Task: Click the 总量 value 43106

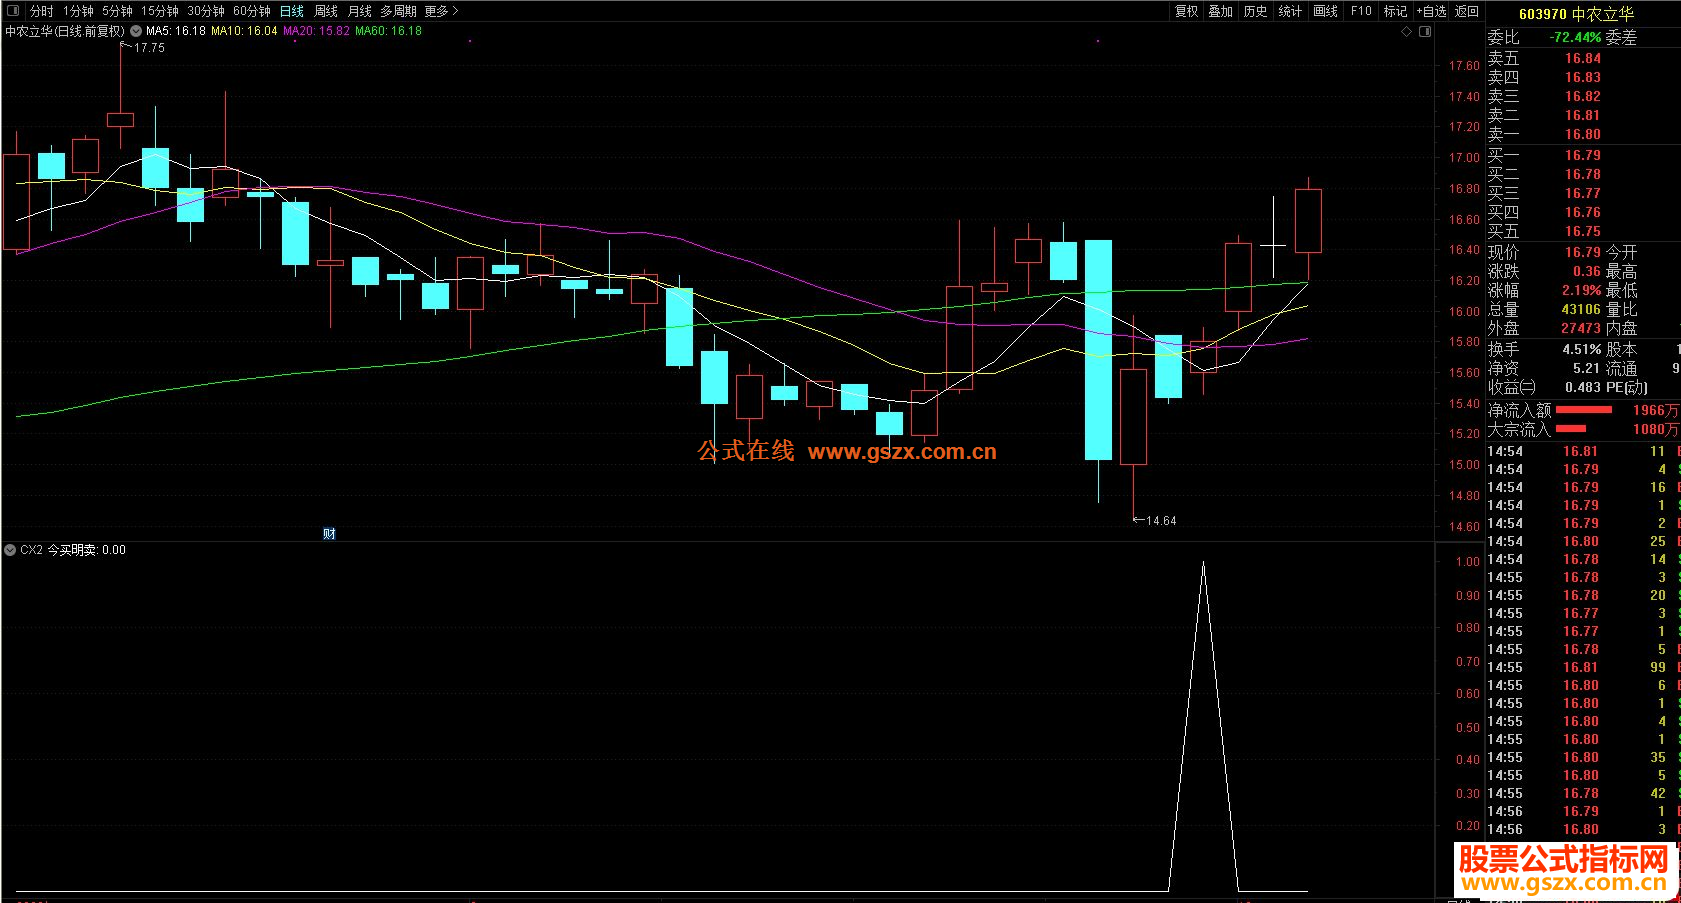Action: click(1581, 309)
